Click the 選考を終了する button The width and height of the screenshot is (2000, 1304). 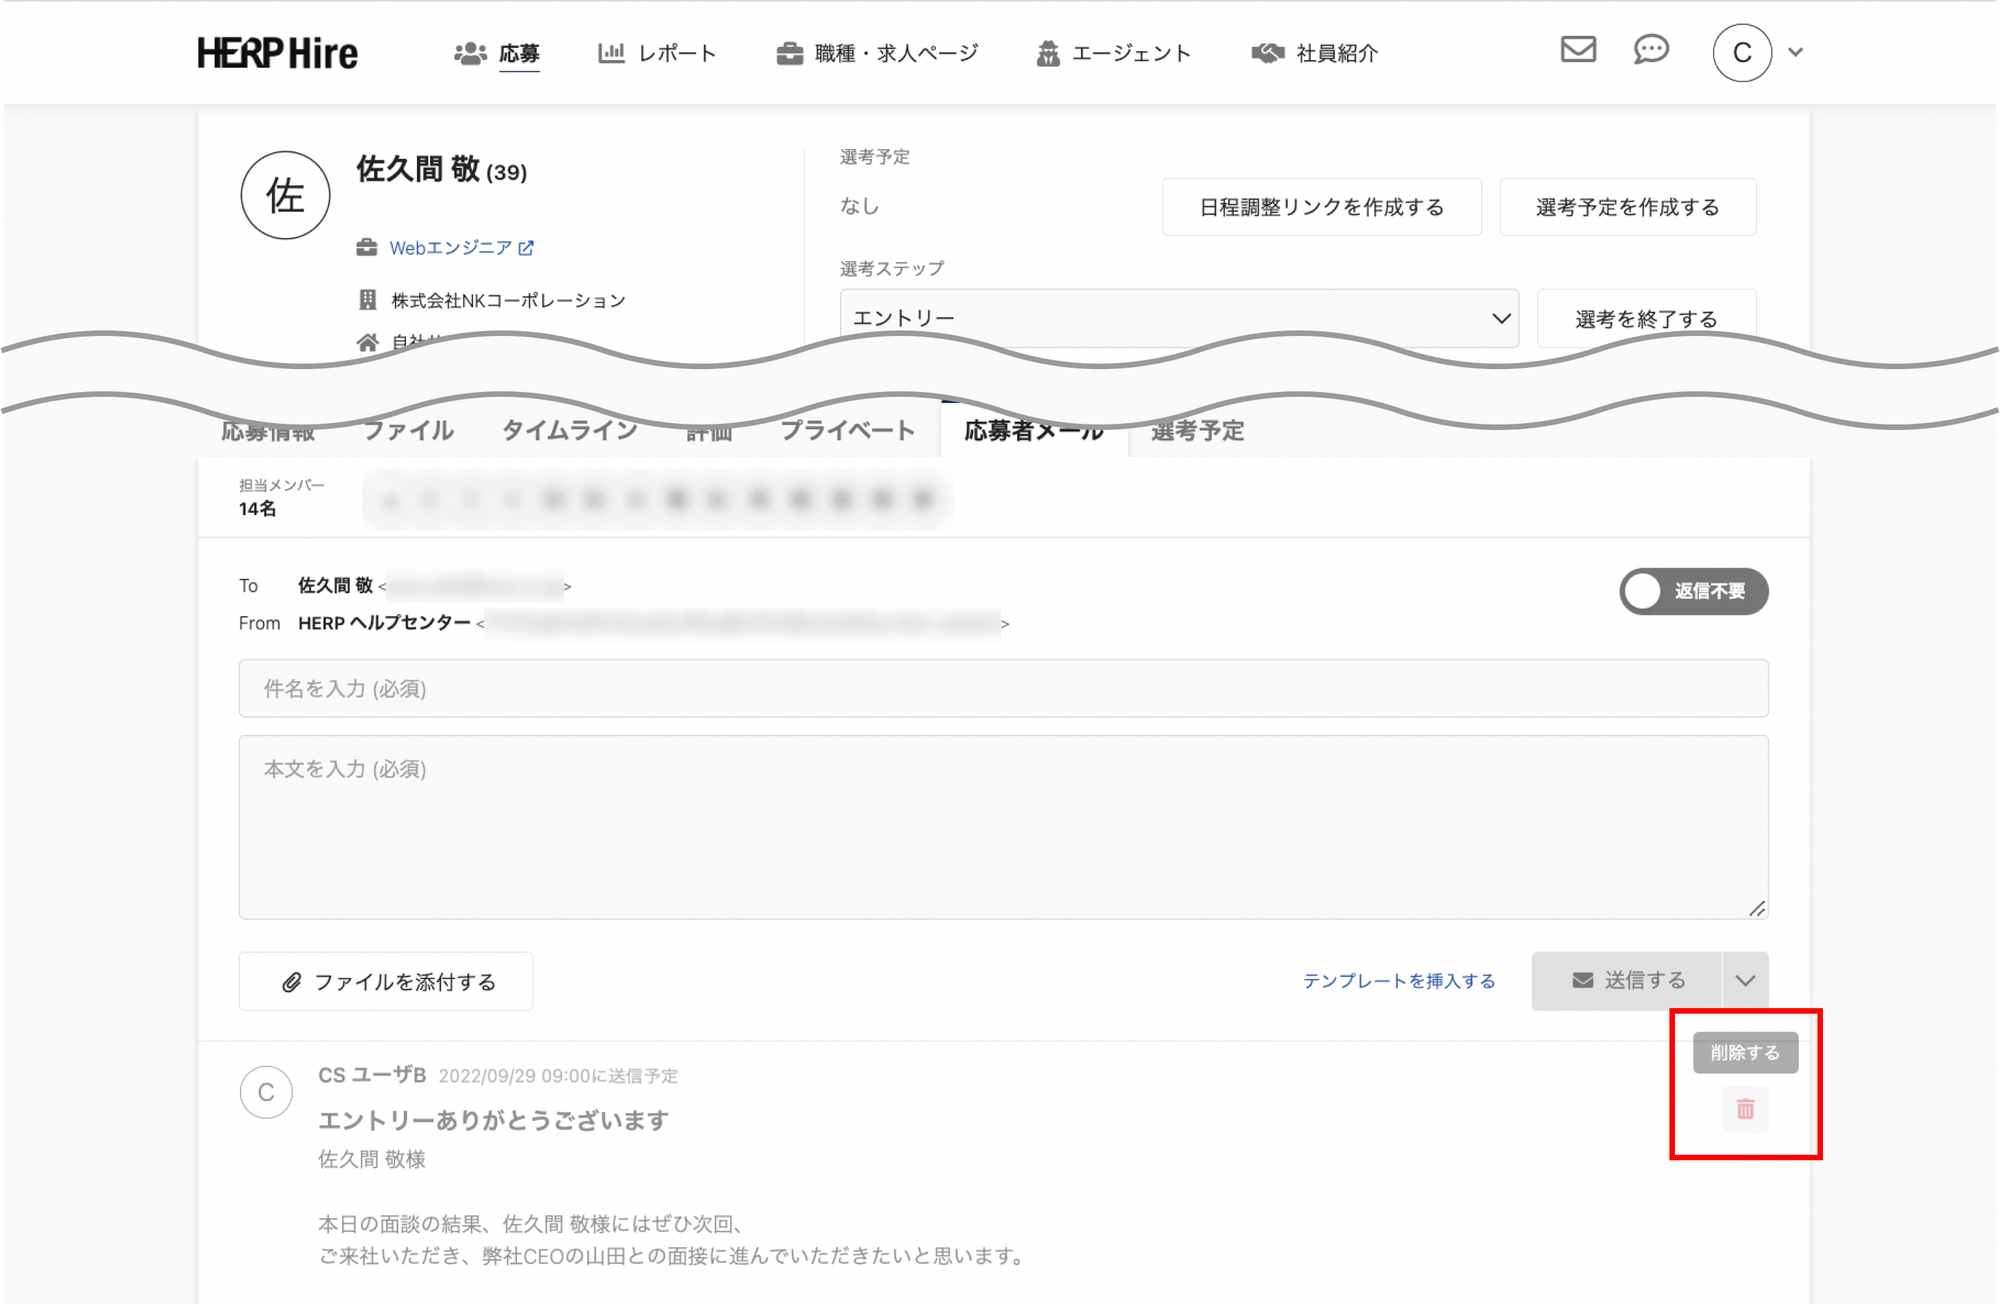pyautogui.click(x=1646, y=319)
